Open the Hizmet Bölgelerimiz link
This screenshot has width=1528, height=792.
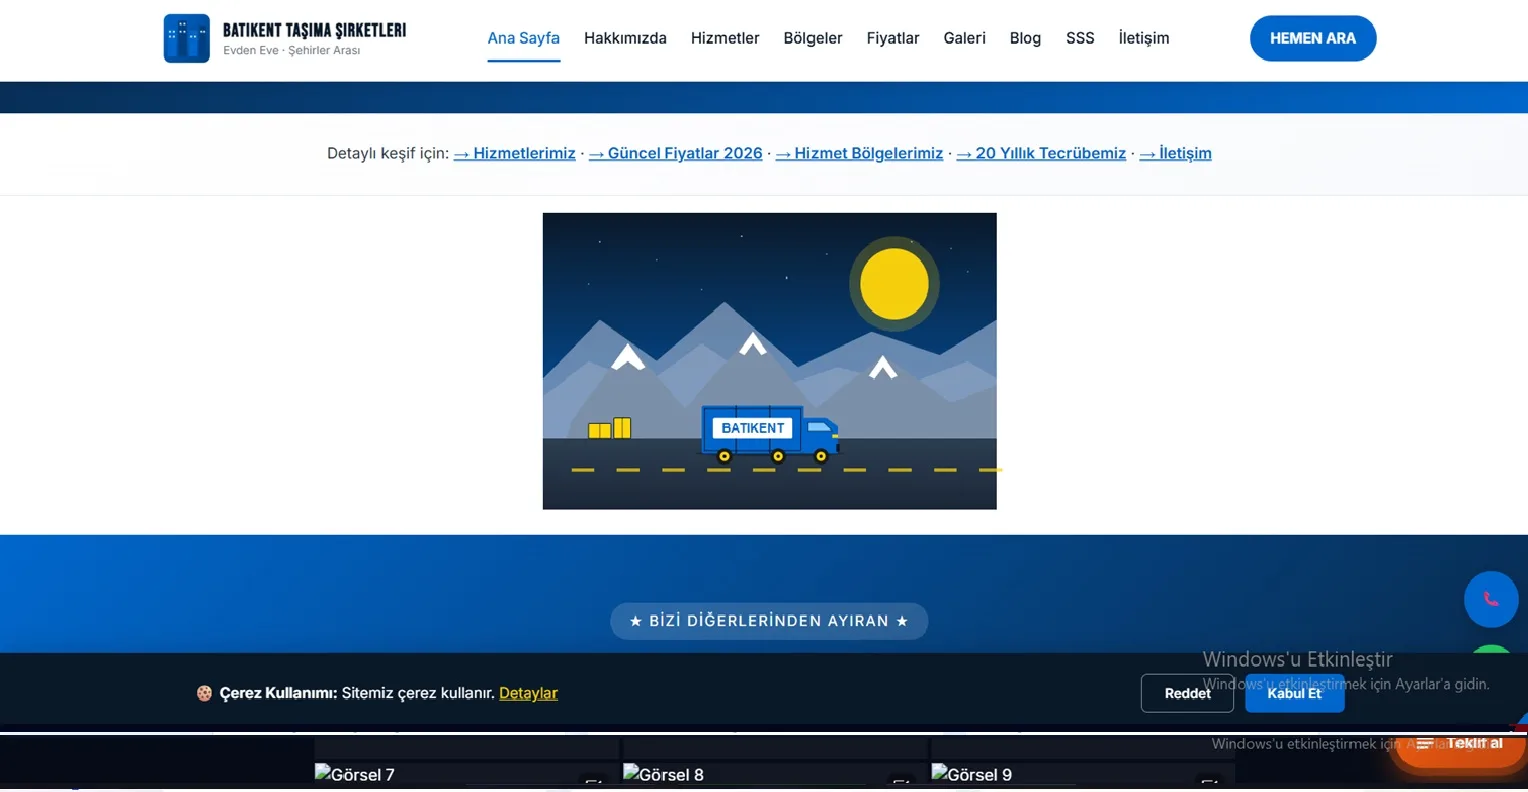pyautogui.click(x=859, y=153)
